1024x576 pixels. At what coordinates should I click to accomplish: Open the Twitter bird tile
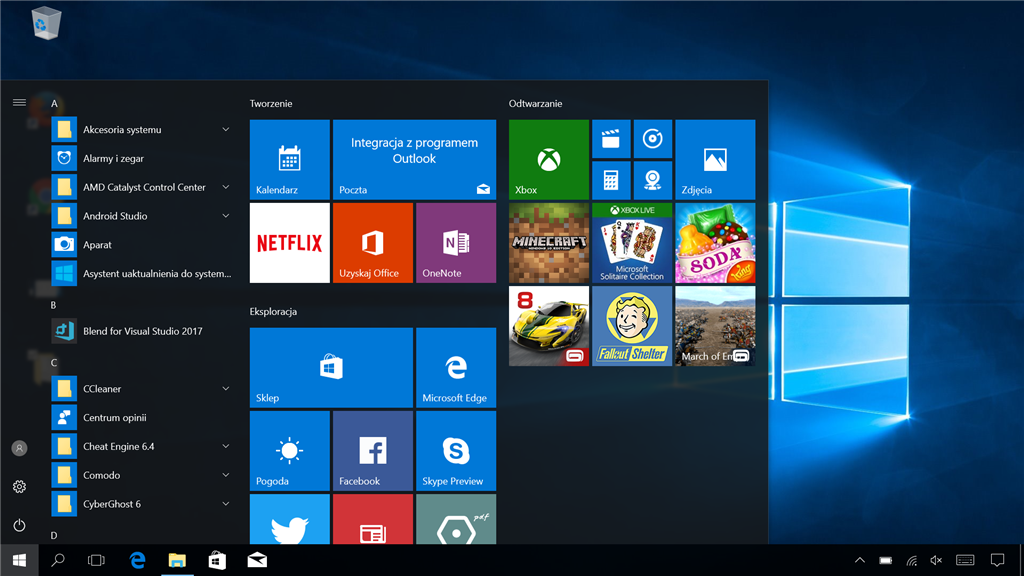tap(289, 519)
